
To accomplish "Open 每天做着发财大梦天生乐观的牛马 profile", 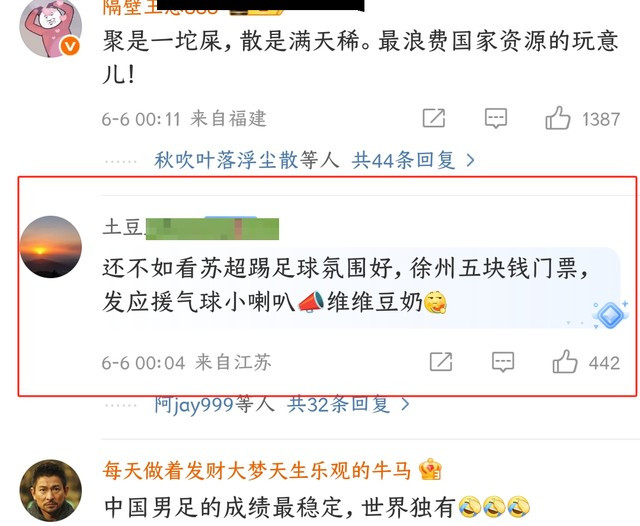I will pos(257,470).
